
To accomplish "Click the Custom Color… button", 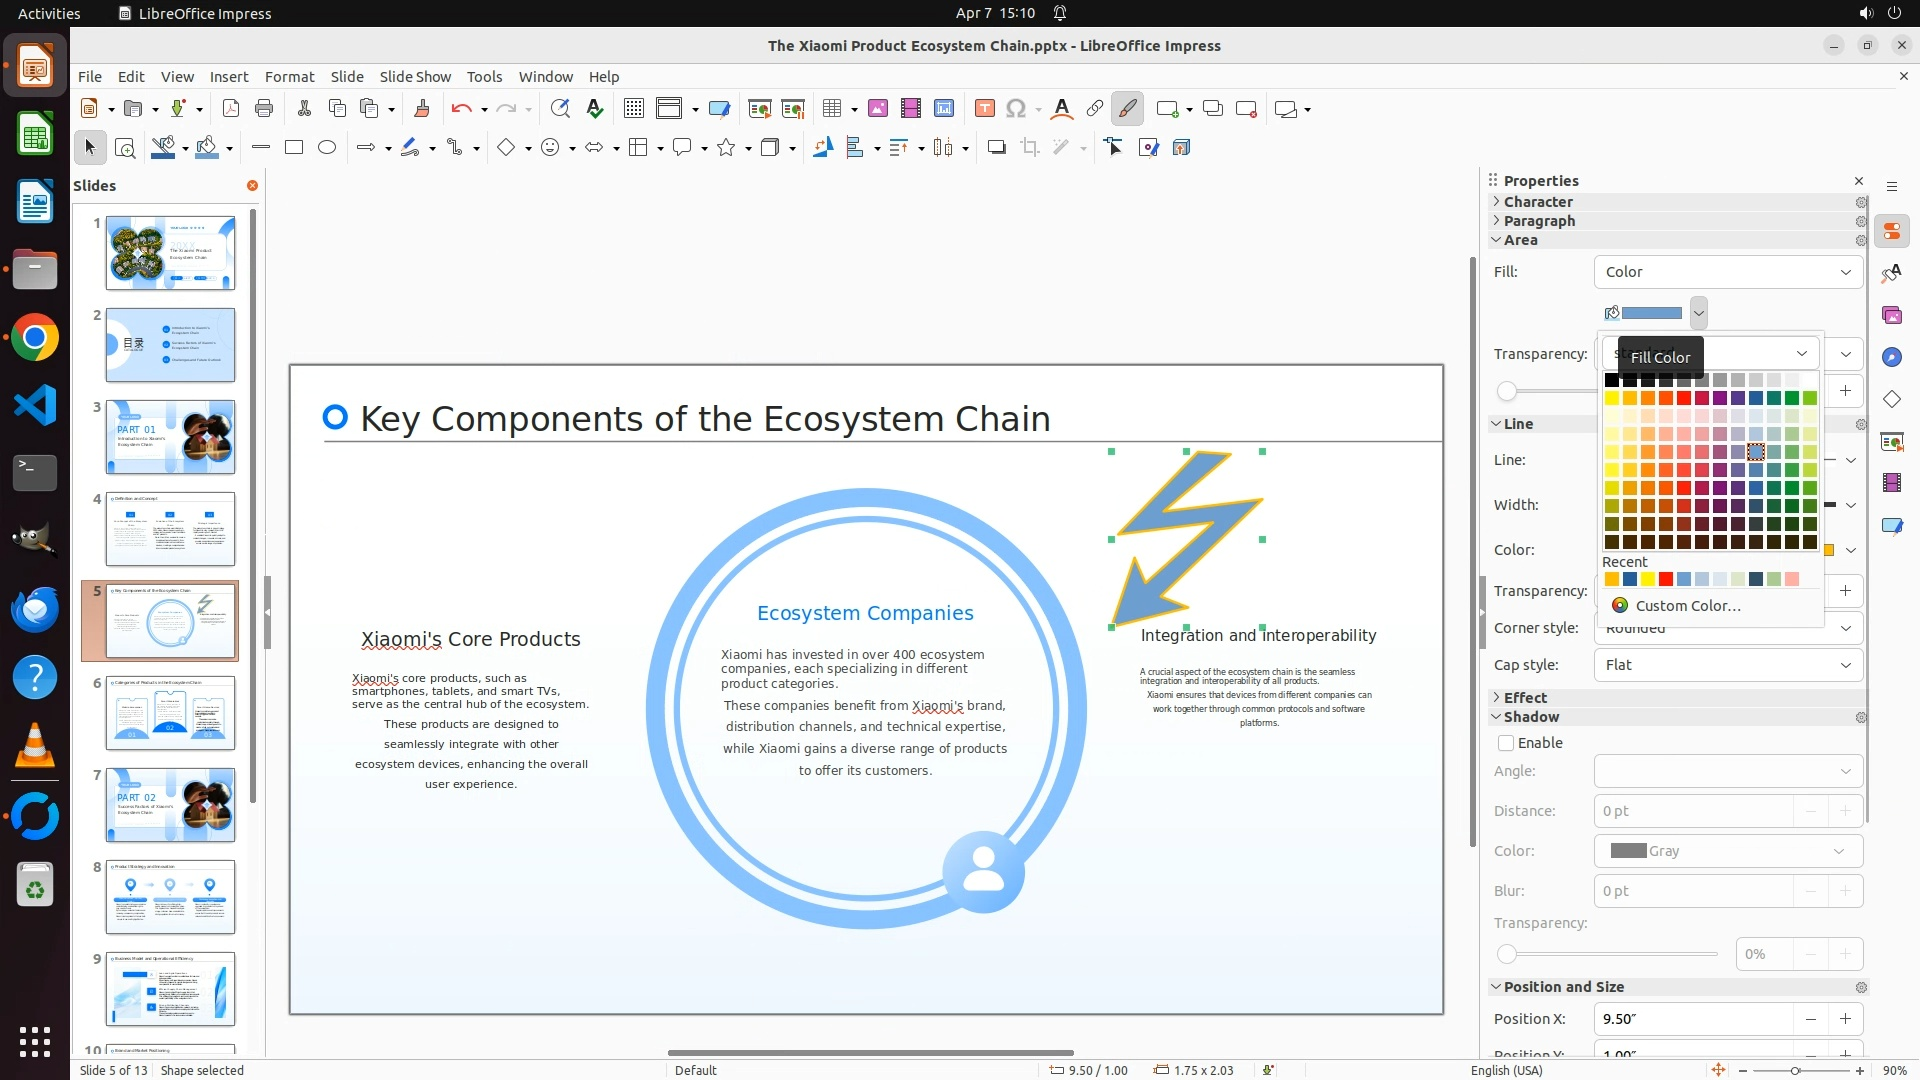I will [x=1687, y=606].
